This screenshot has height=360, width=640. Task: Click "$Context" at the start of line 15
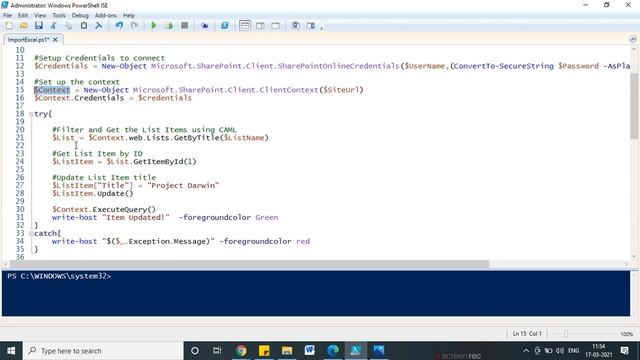click(52, 90)
